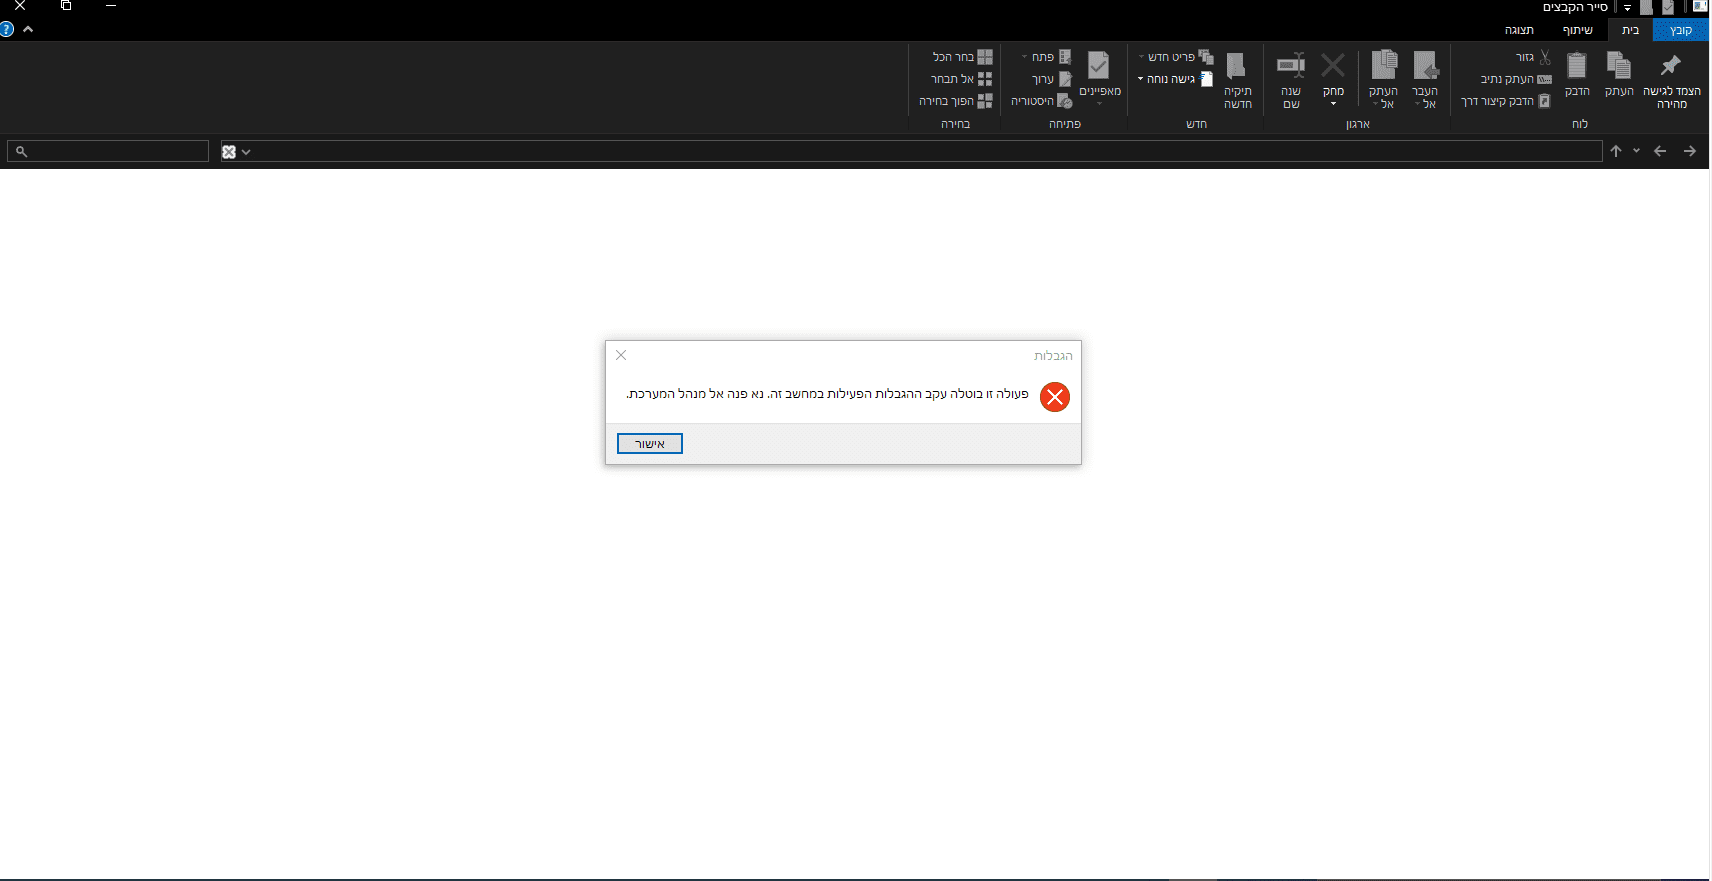This screenshot has width=1712, height=881.
Task: Click the quick access New folder icon
Action: 1646,6
